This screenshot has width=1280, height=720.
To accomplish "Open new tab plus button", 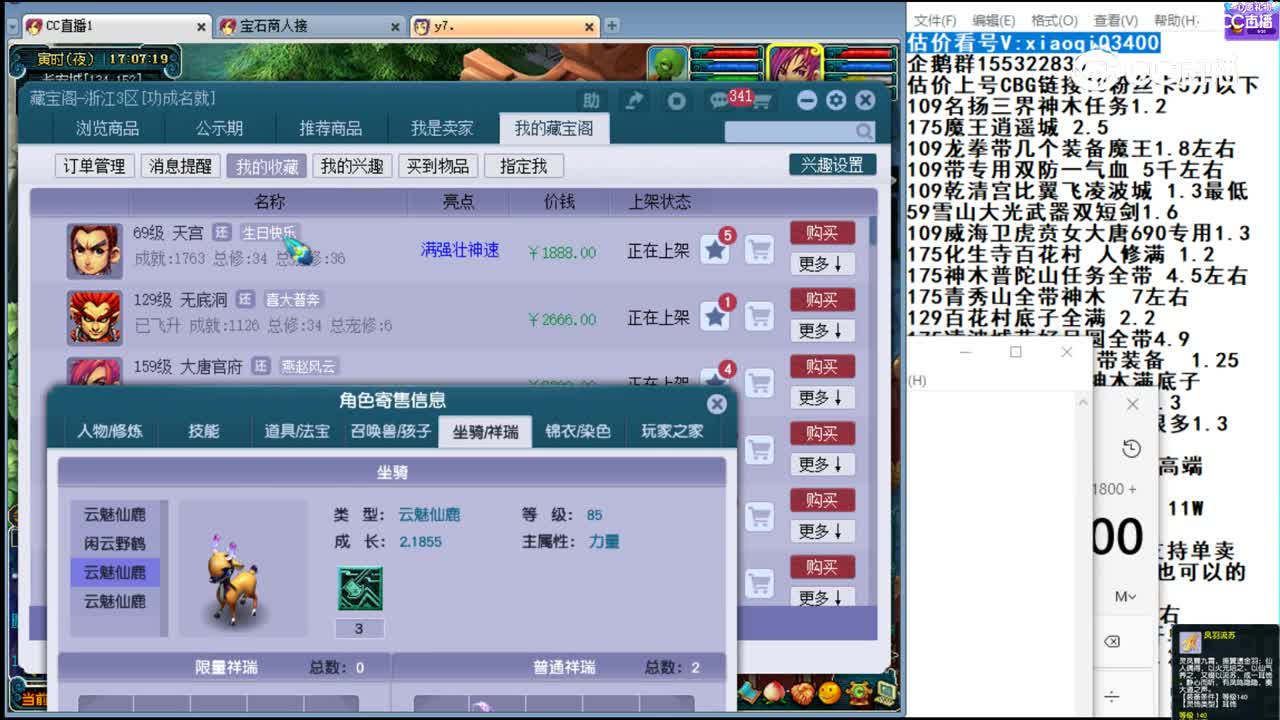I will point(612,25).
